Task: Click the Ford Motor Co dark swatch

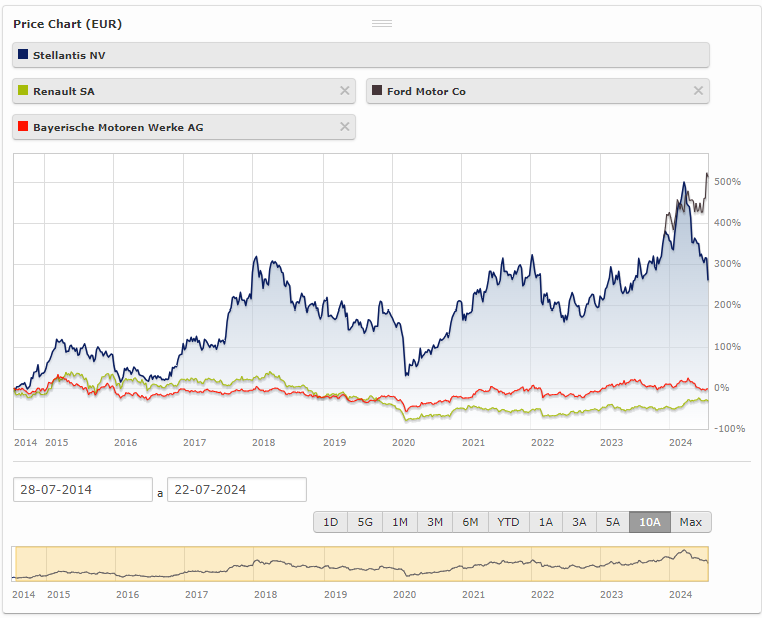Action: click(x=377, y=90)
